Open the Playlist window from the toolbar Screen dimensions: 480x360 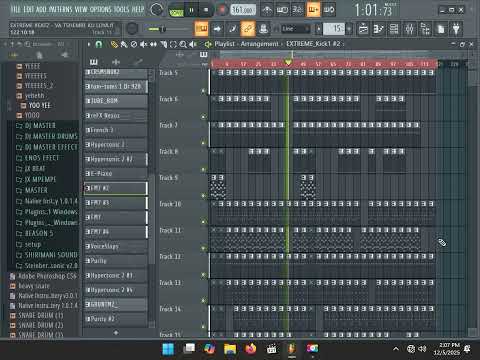pyautogui.click(x=363, y=29)
